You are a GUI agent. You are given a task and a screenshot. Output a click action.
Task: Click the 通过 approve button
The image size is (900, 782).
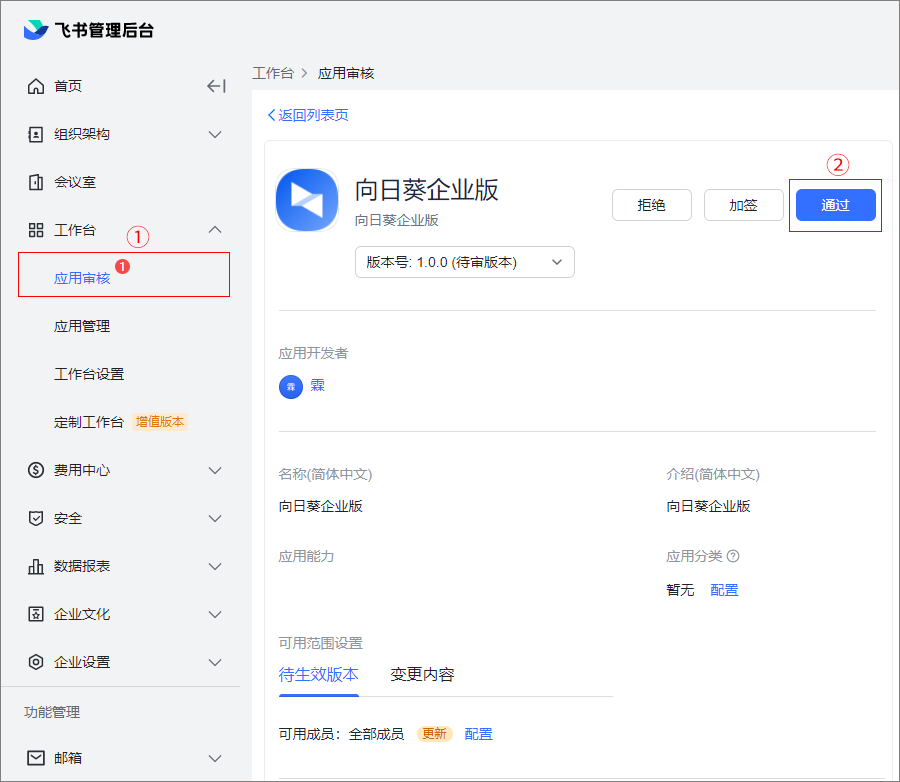tap(835, 205)
